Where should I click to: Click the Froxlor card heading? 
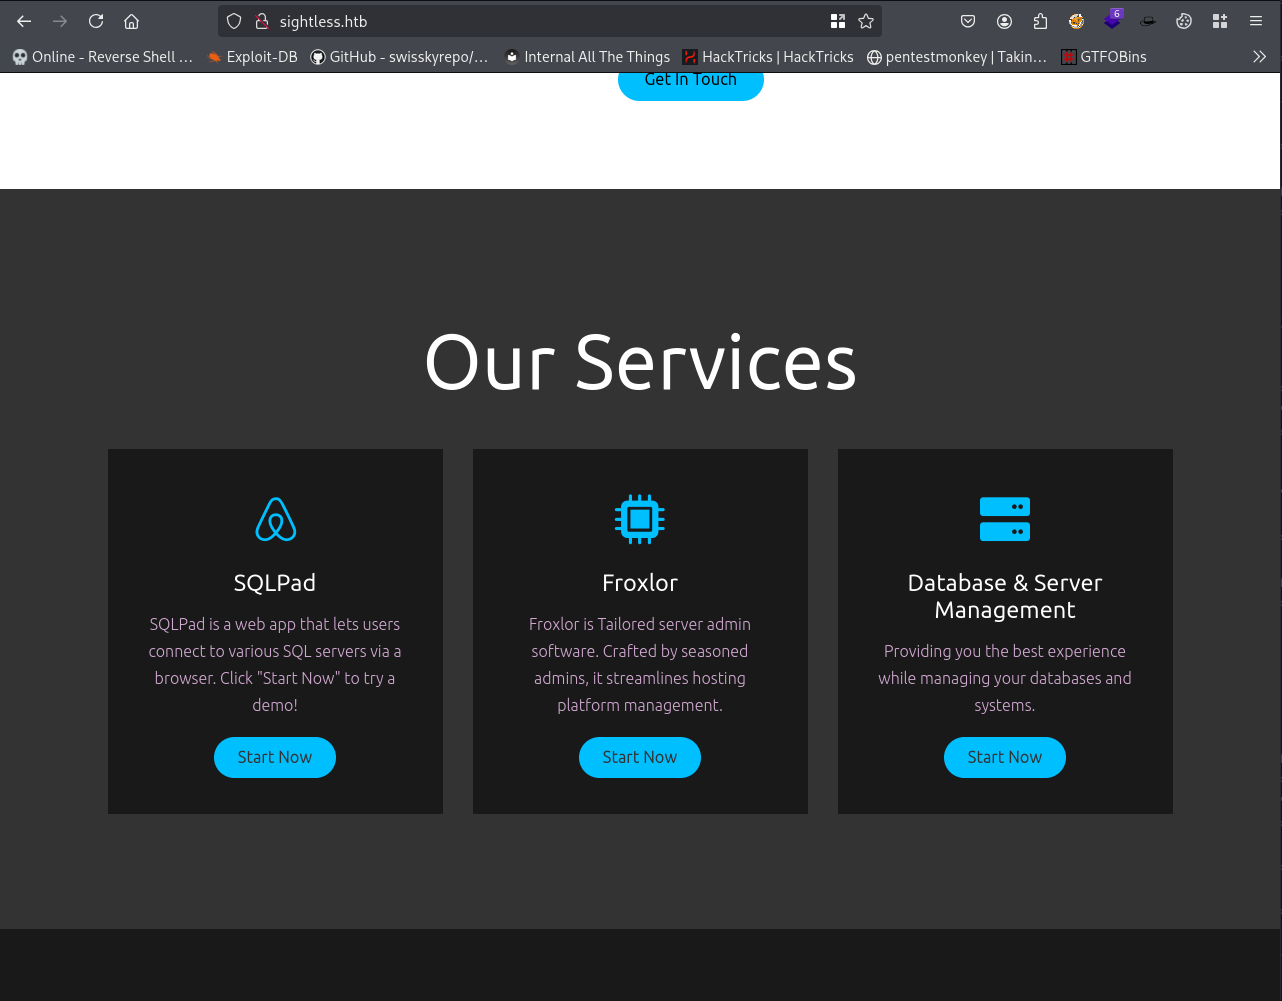coord(640,583)
